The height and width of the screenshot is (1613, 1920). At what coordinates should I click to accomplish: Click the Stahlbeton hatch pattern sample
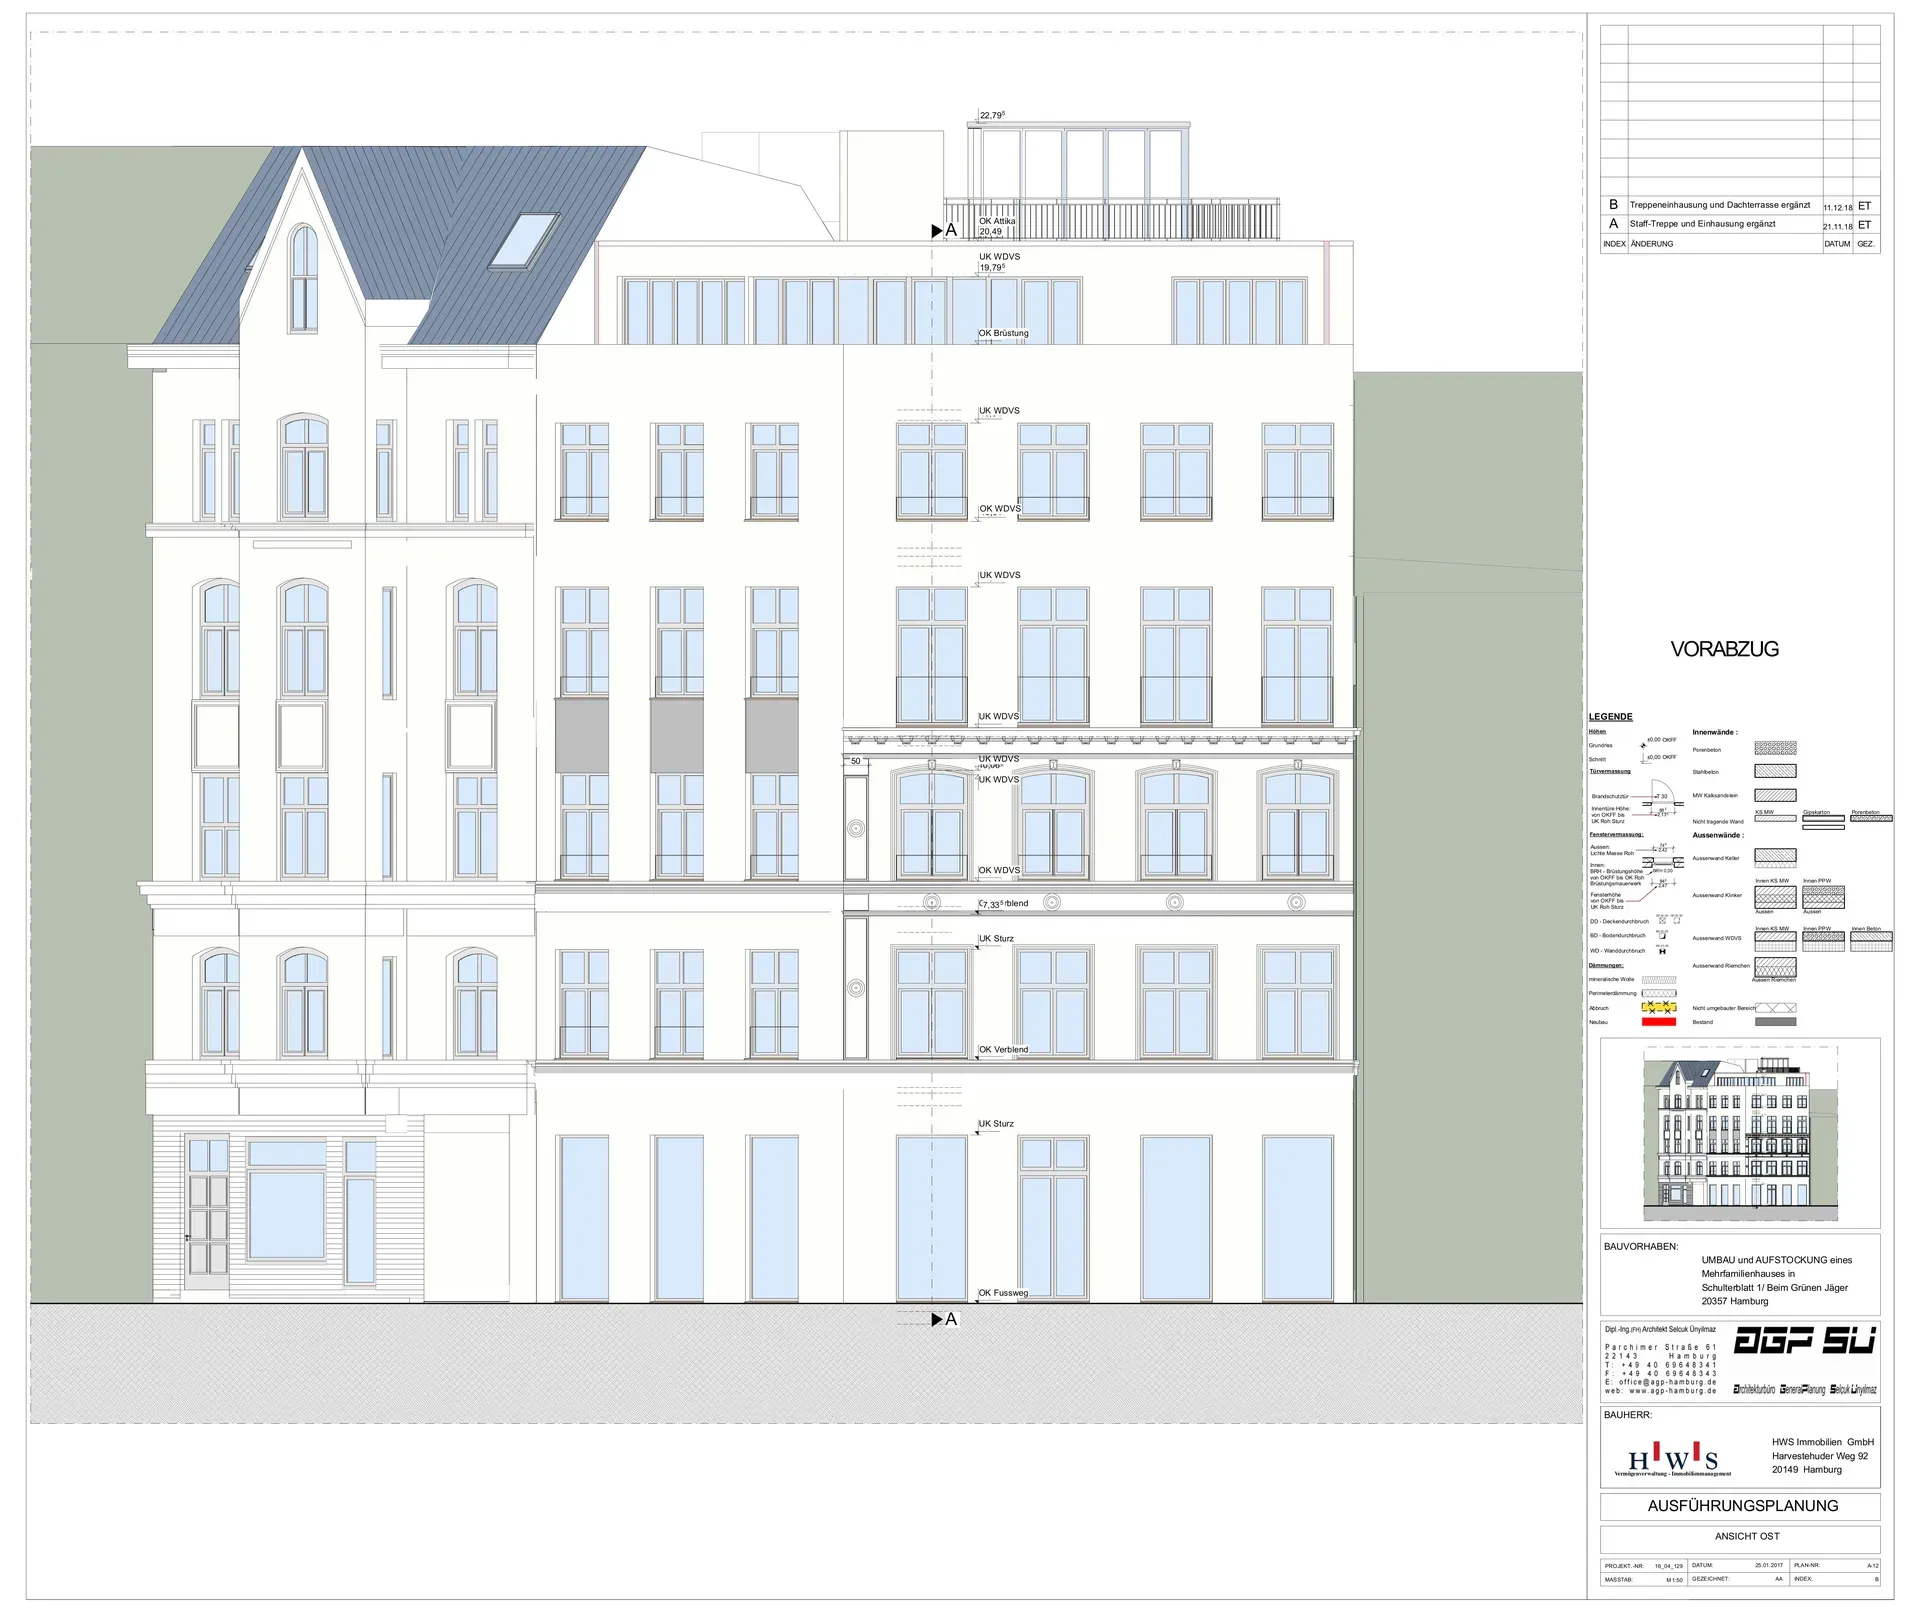1775,771
